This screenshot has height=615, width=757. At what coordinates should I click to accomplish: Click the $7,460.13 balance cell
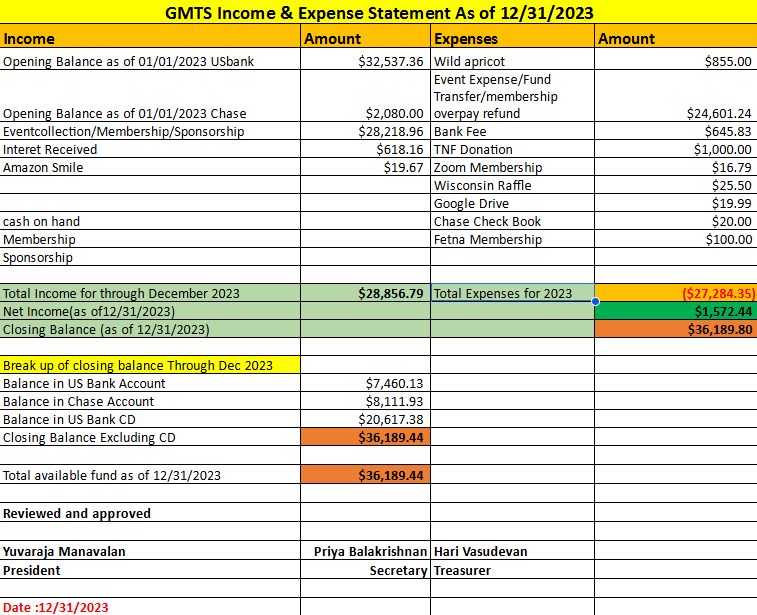tap(365, 383)
